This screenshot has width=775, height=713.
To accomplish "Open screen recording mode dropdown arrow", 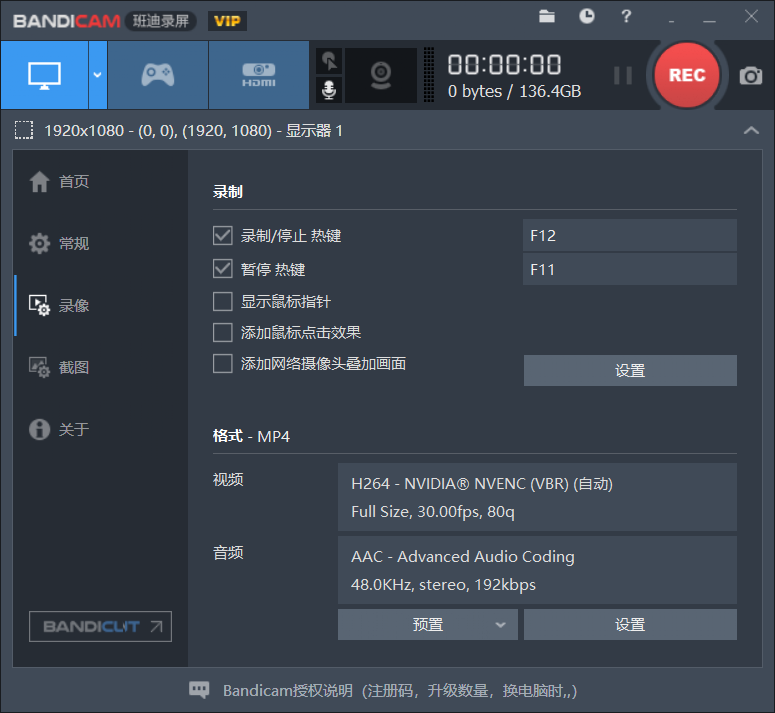I will pyautogui.click(x=98, y=75).
